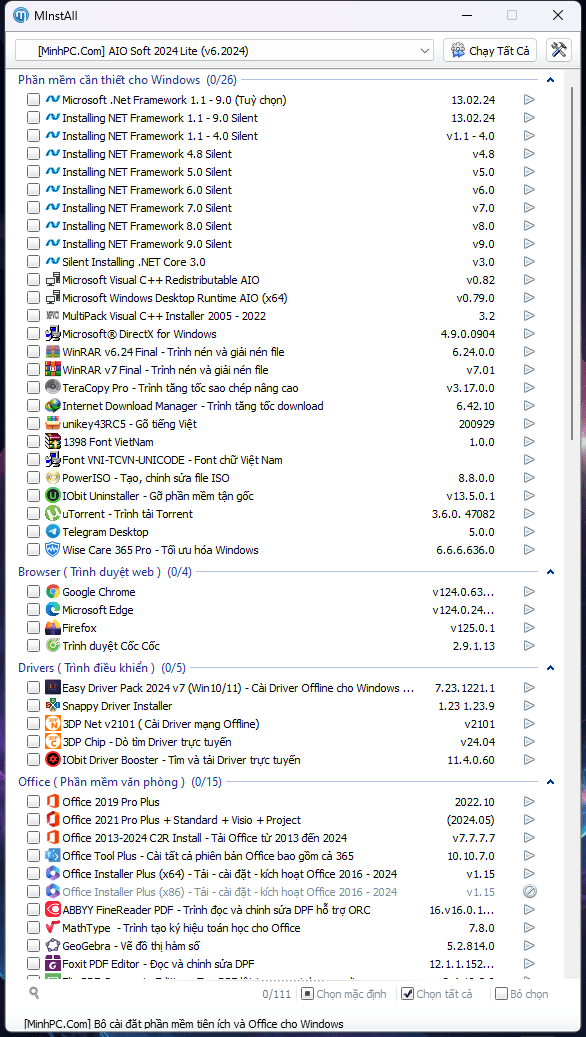Click the Microsoft Edge icon

point(53,610)
